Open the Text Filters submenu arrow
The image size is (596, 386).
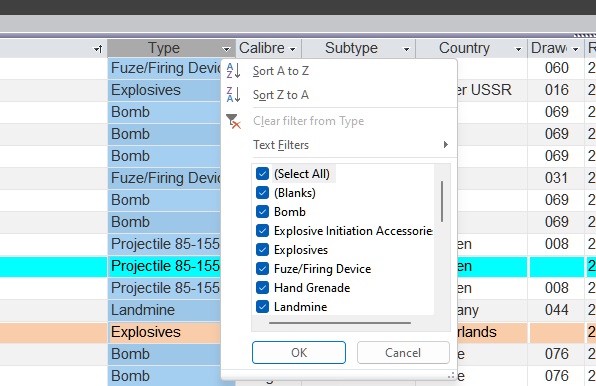click(445, 145)
